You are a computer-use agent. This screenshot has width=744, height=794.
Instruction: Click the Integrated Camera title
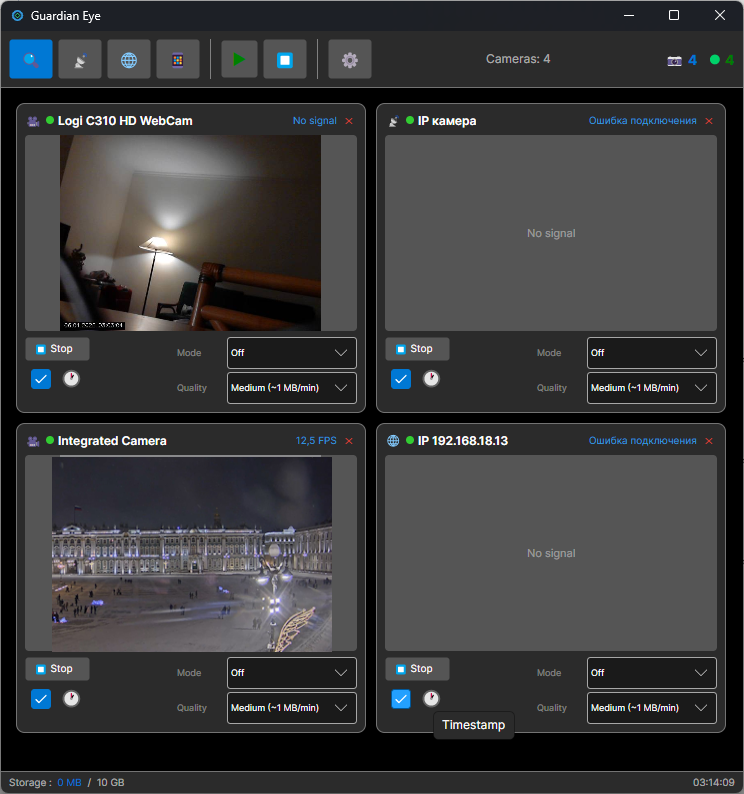point(112,441)
